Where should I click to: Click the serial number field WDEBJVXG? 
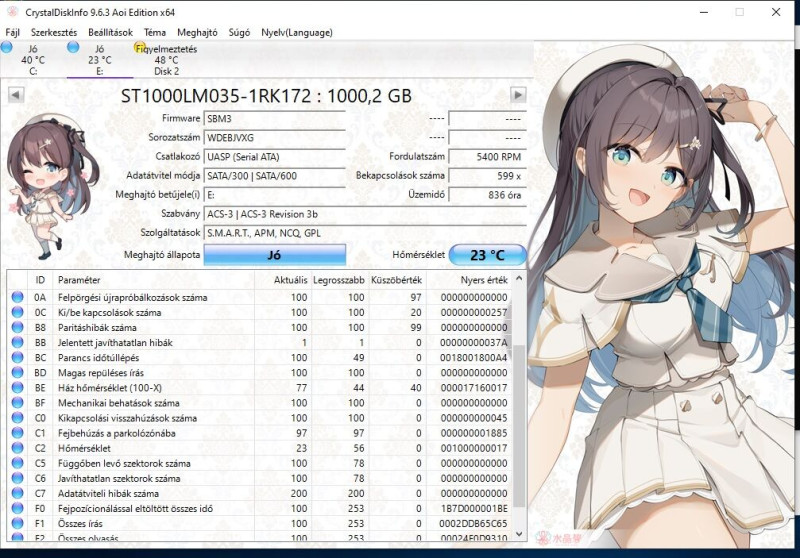tap(274, 138)
